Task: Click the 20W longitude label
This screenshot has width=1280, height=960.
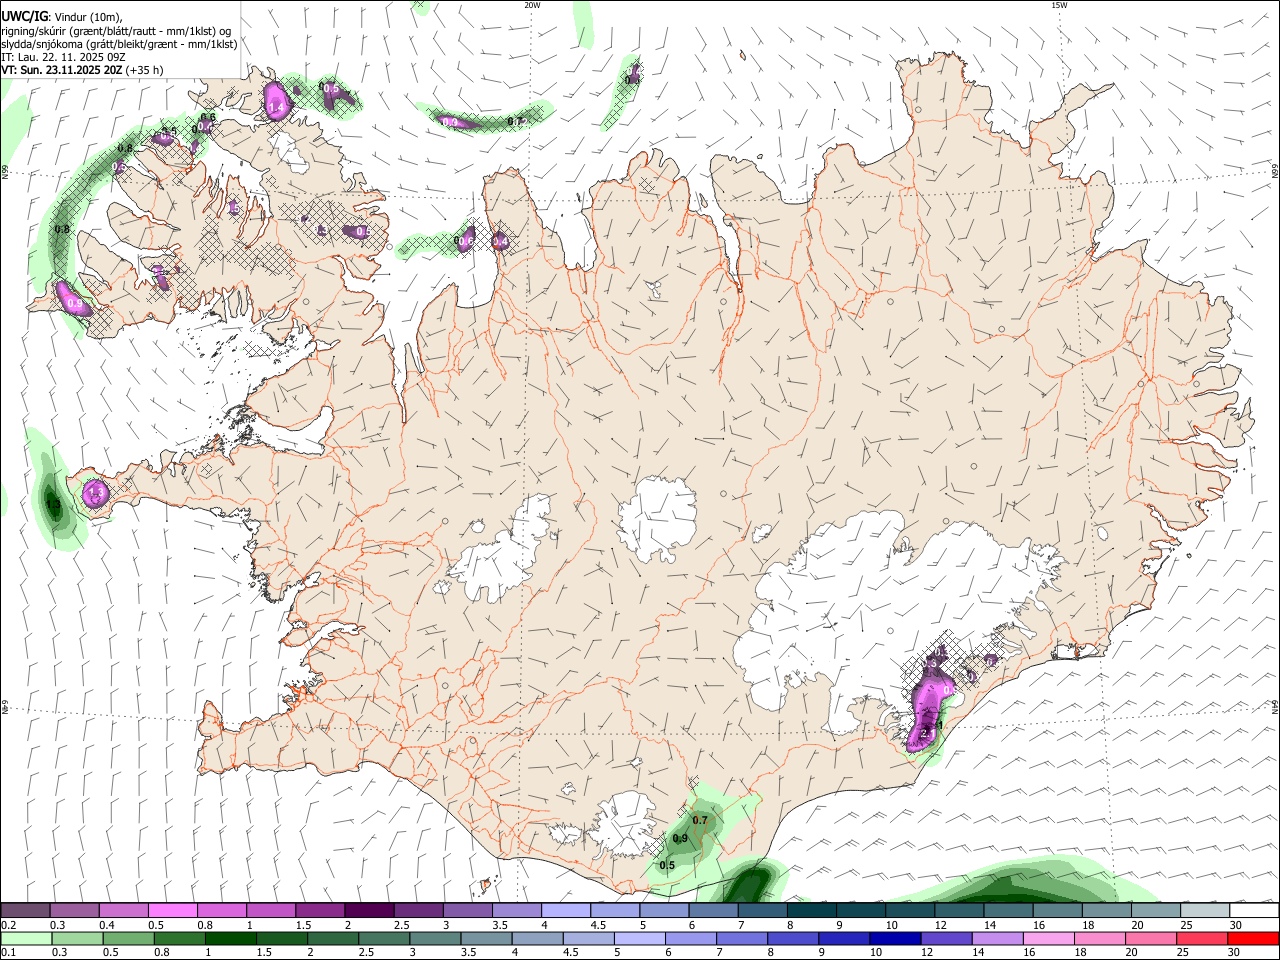Action: [x=532, y=5]
